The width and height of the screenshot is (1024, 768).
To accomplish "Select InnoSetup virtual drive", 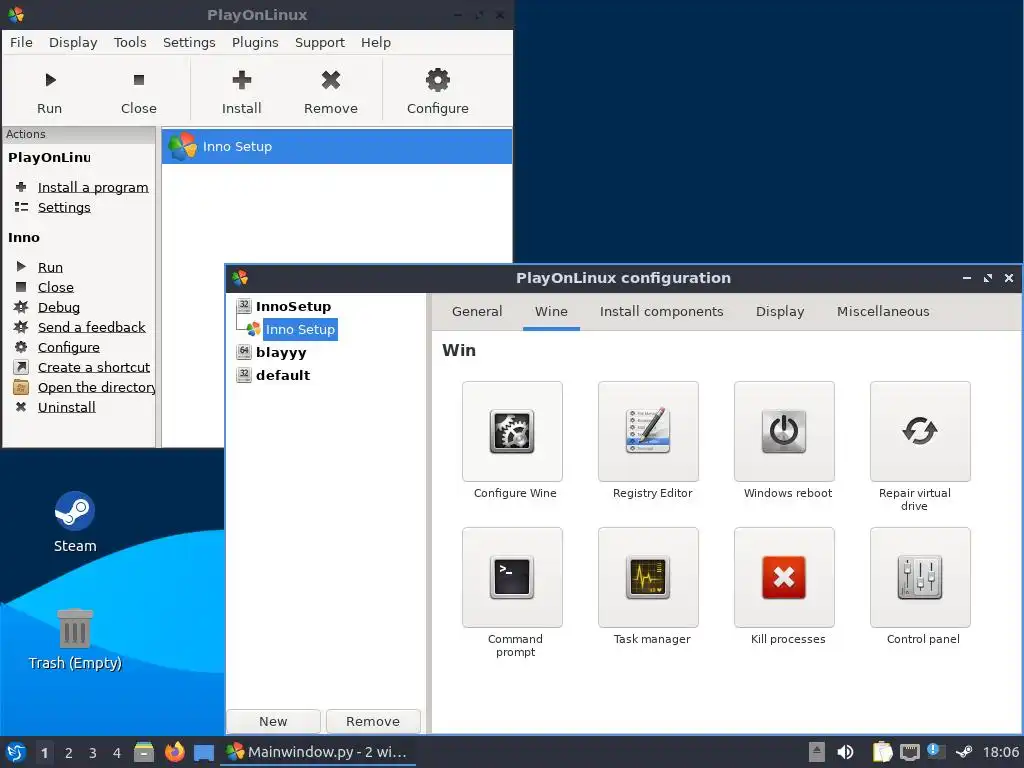I will click(293, 306).
